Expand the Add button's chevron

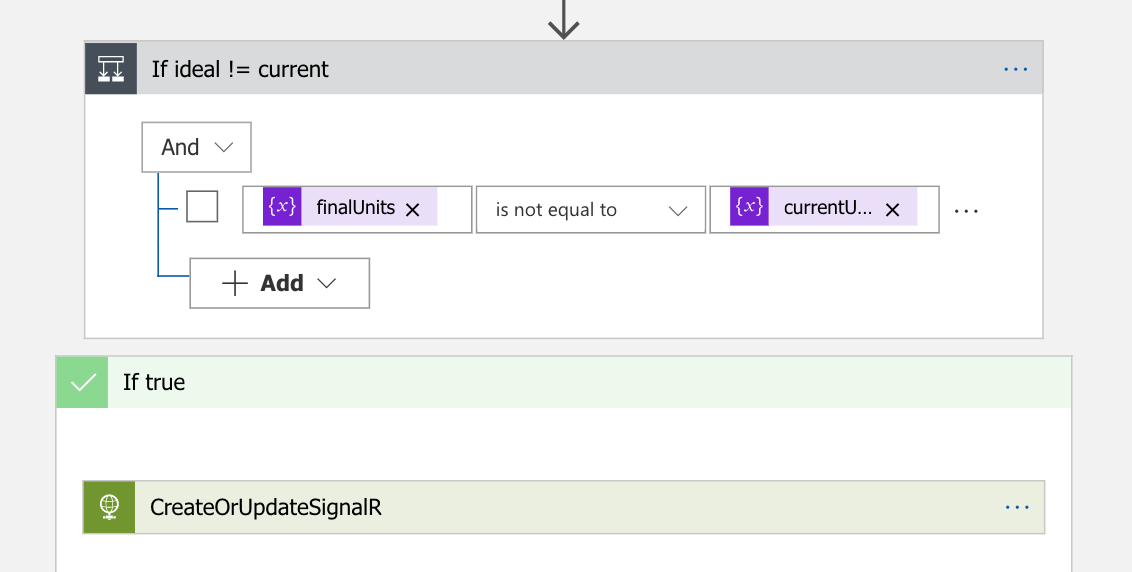(327, 283)
